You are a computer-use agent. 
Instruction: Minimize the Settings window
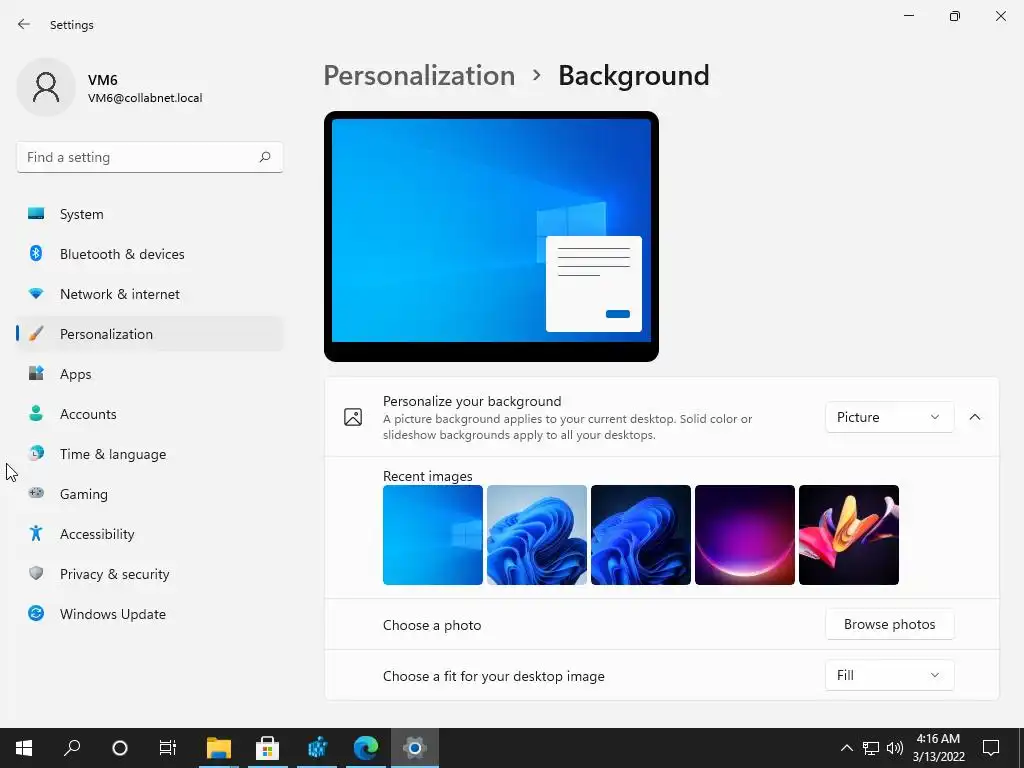coord(908,16)
